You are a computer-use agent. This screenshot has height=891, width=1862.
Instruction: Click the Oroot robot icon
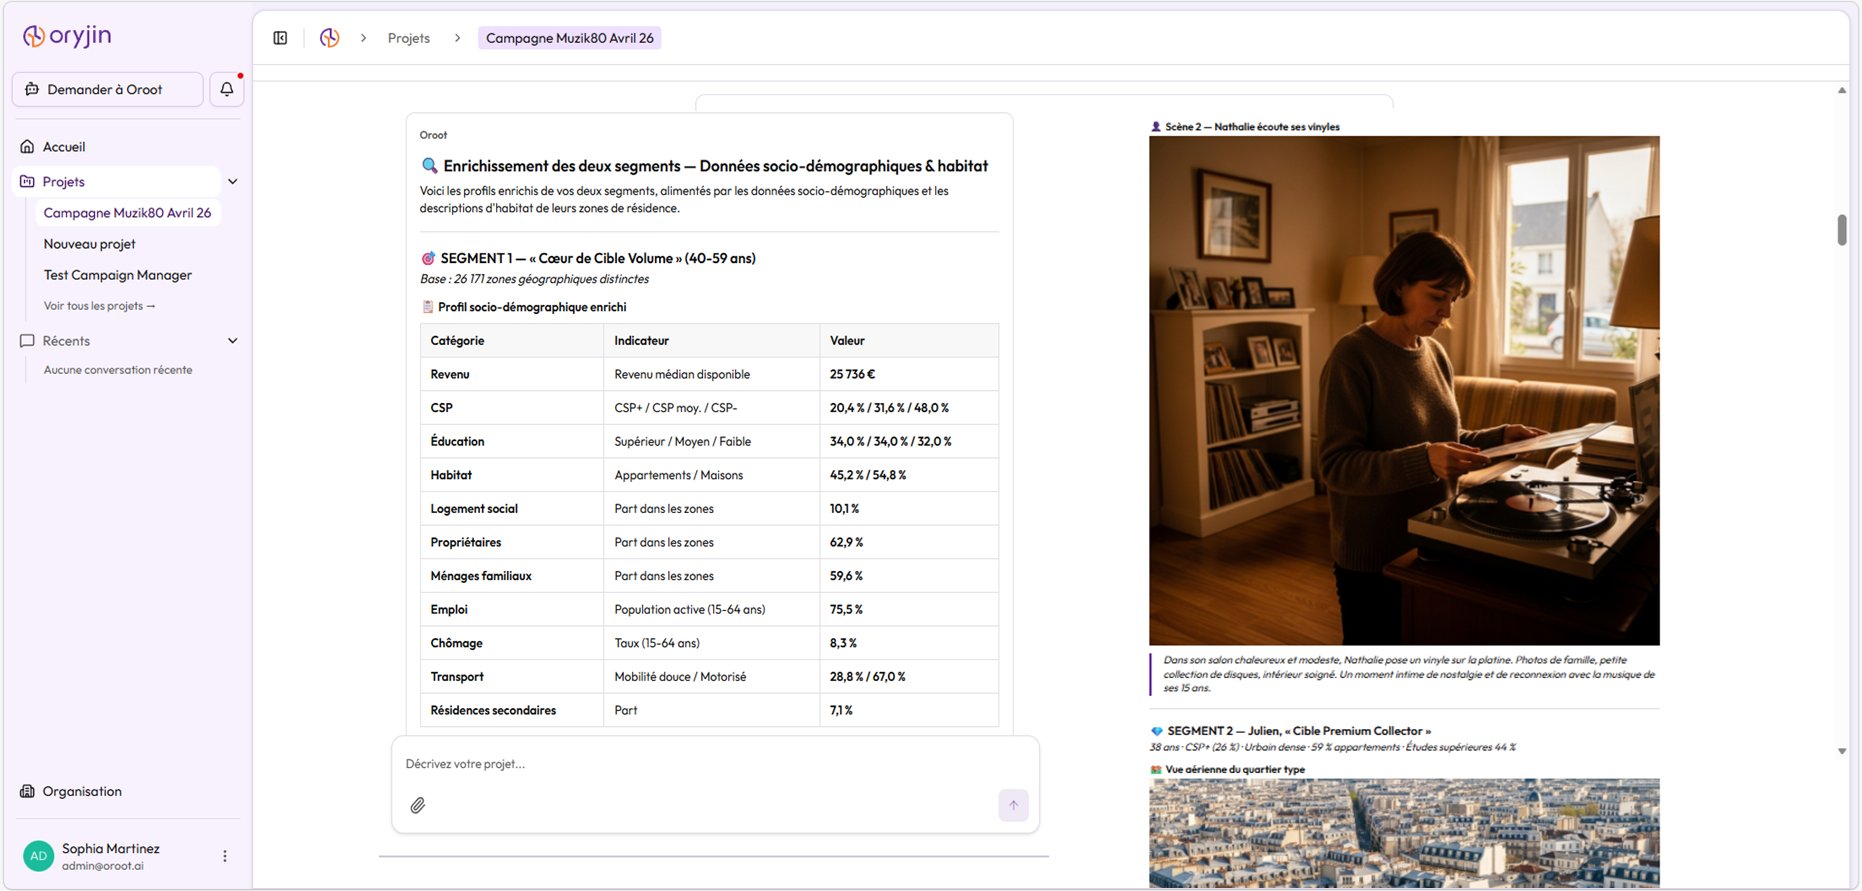click(x=32, y=89)
